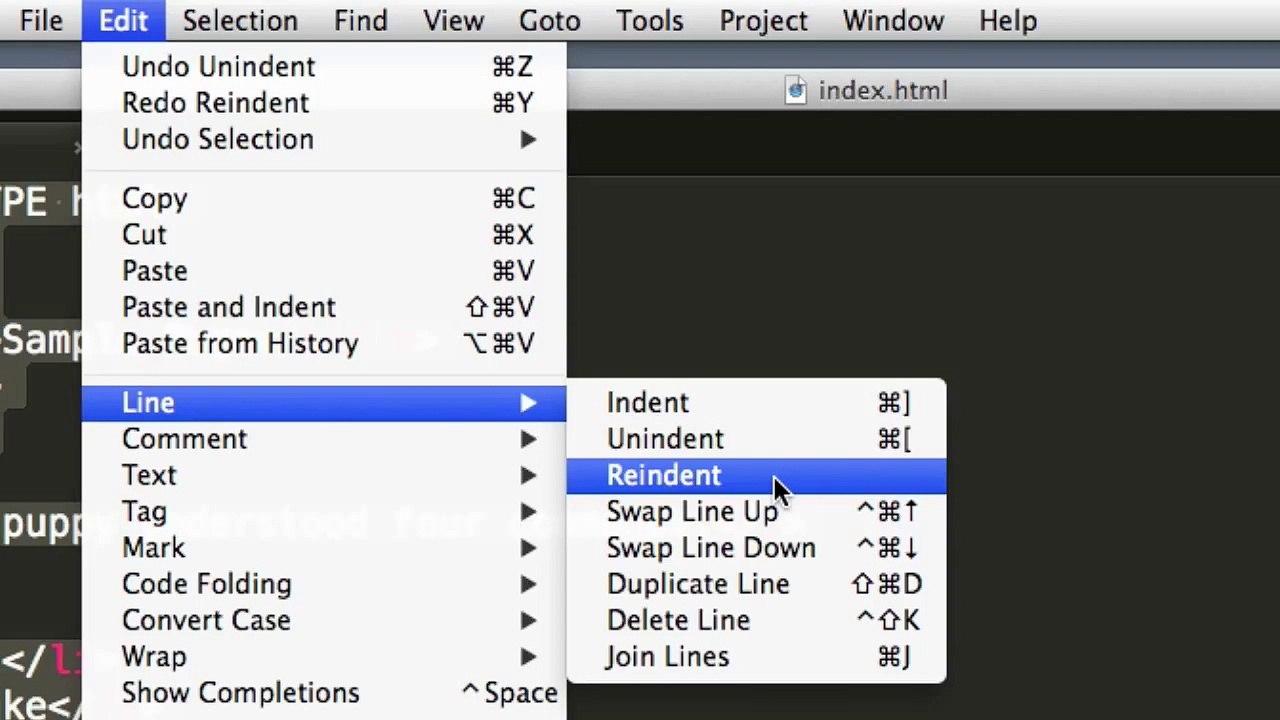Viewport: 1280px width, 720px height.
Task: Select Duplicate Line option
Action: coord(756,584)
